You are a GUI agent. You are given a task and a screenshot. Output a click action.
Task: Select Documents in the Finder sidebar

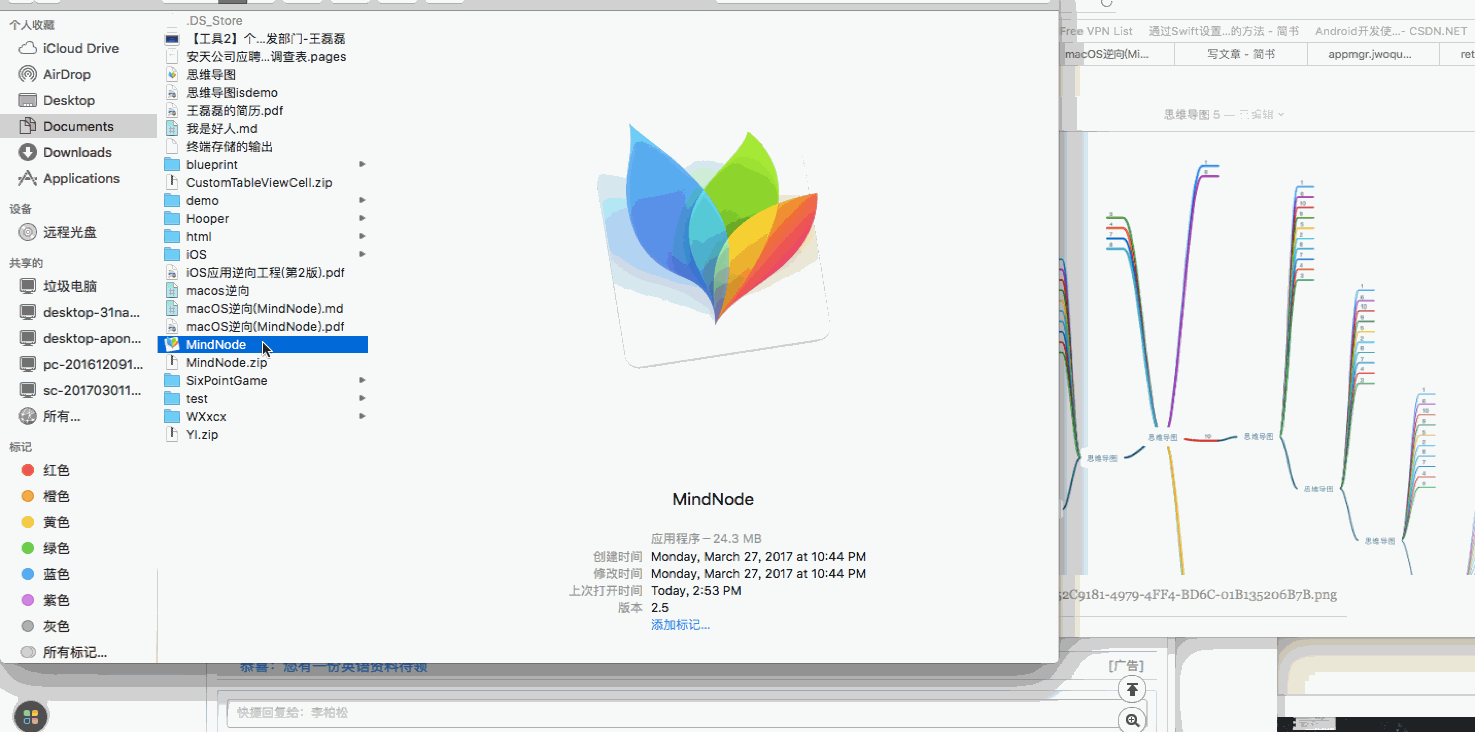coord(78,126)
